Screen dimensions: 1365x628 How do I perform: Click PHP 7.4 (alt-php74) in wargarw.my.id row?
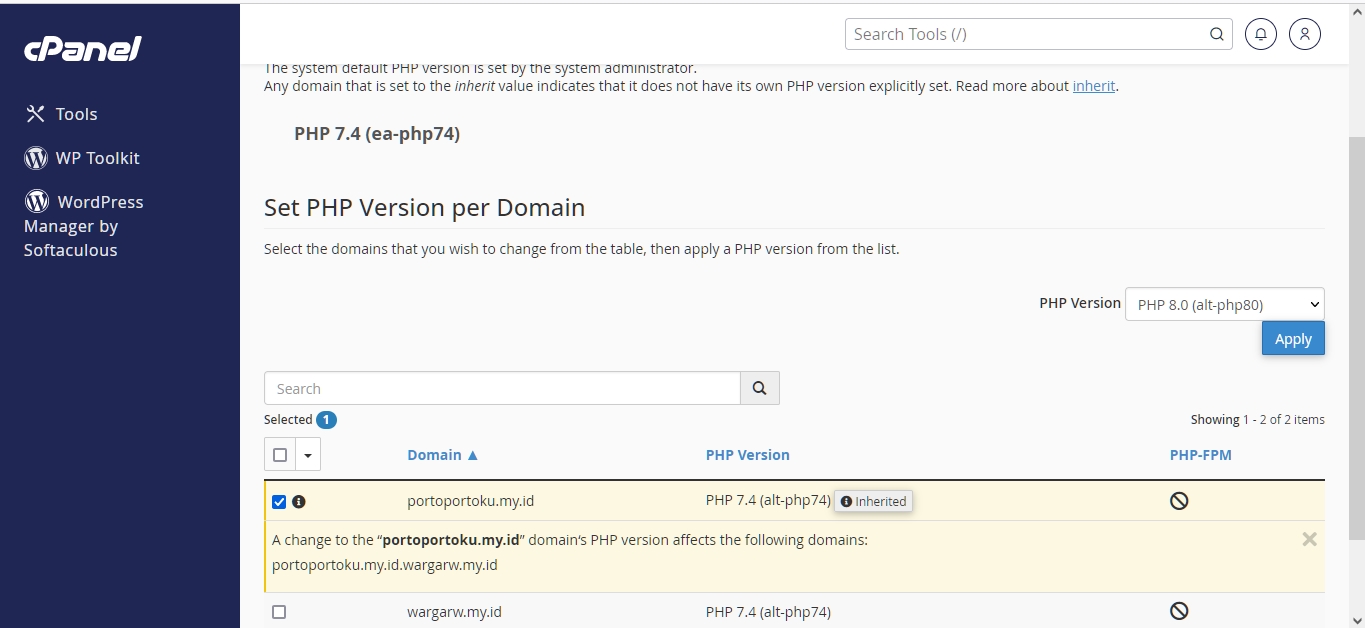coord(768,611)
